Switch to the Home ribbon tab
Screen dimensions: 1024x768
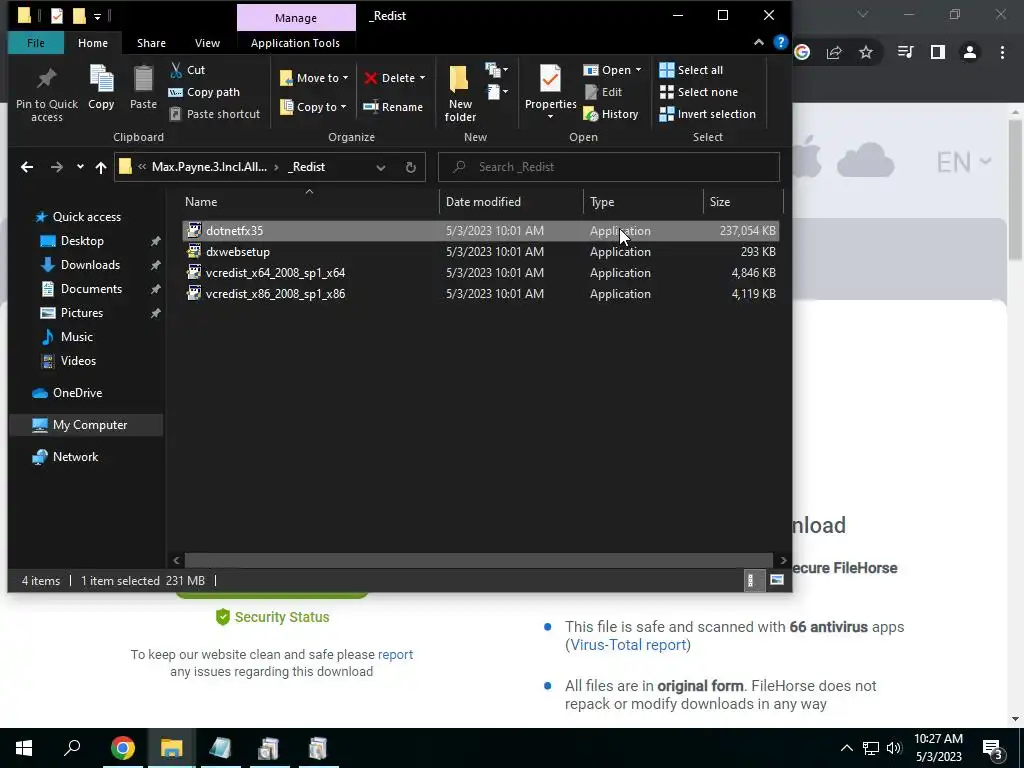[93, 43]
